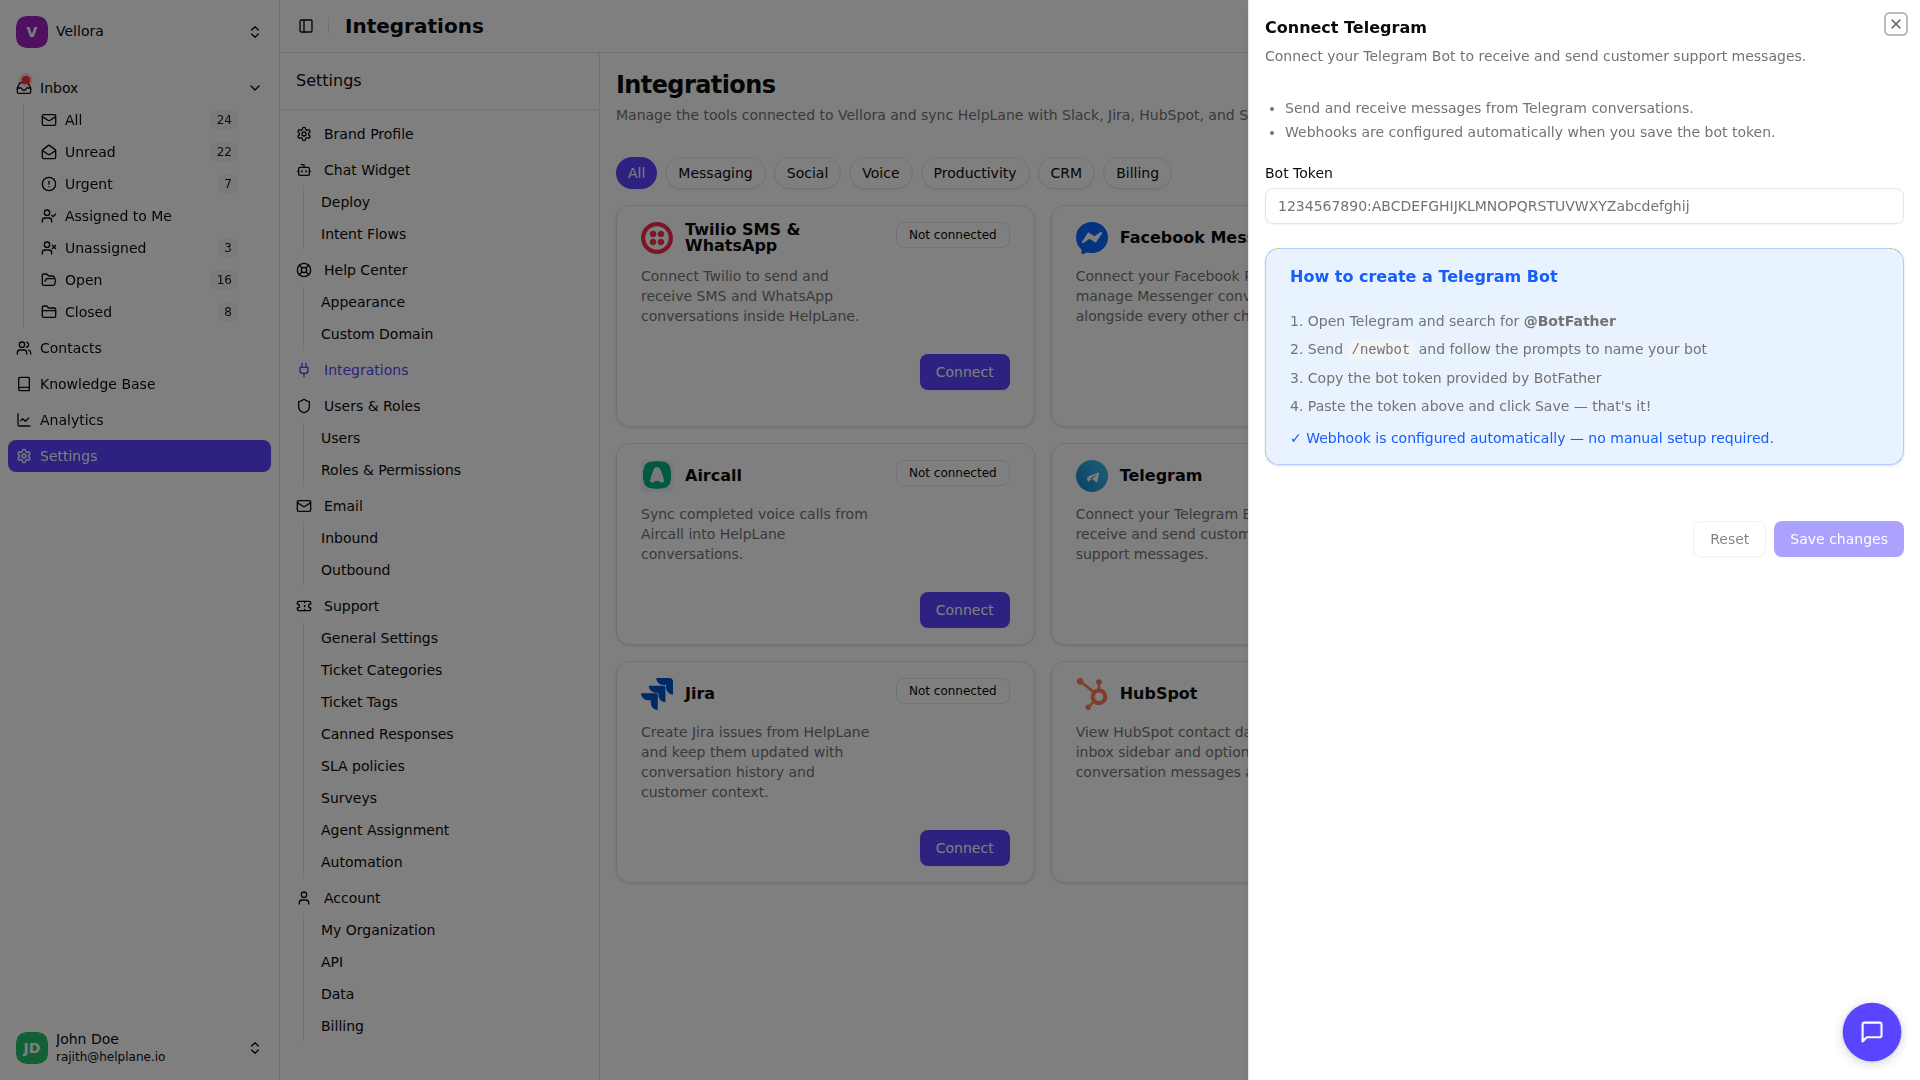The width and height of the screenshot is (1920, 1080).
Task: Open Intent Flows settings
Action: pyautogui.click(x=363, y=234)
